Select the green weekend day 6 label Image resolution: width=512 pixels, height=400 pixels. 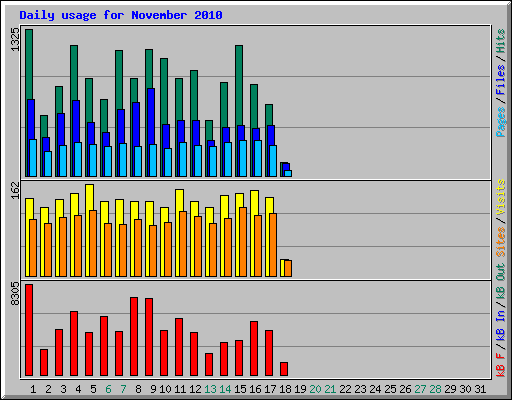point(108,389)
